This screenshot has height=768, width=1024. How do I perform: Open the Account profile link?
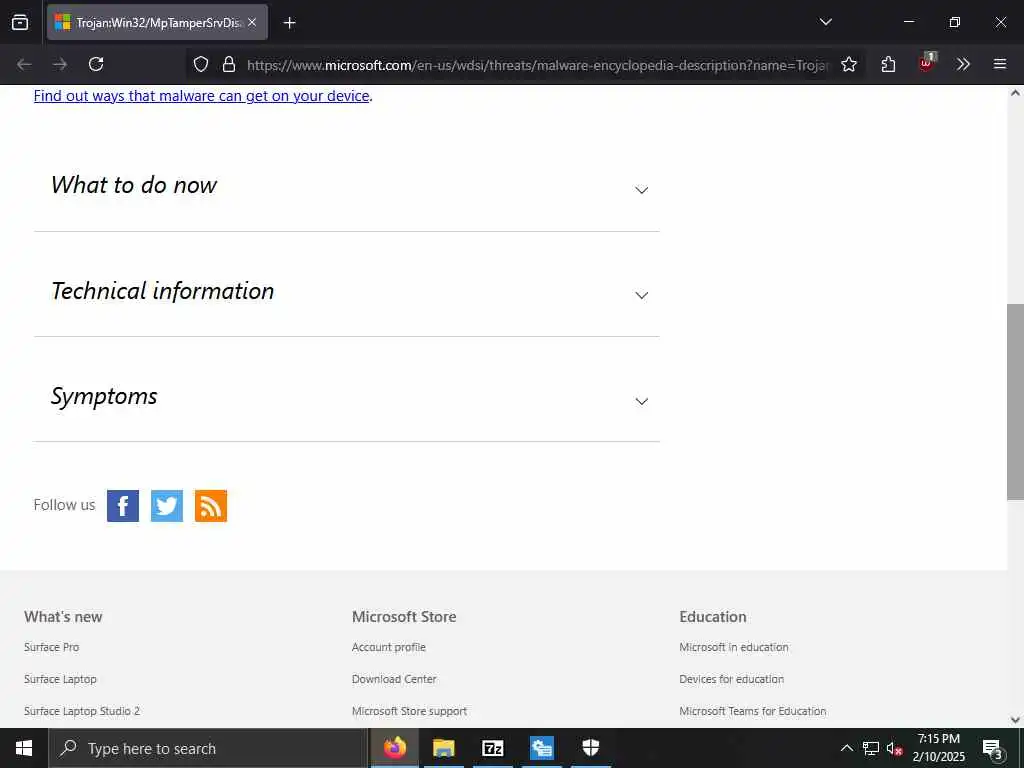[389, 647]
